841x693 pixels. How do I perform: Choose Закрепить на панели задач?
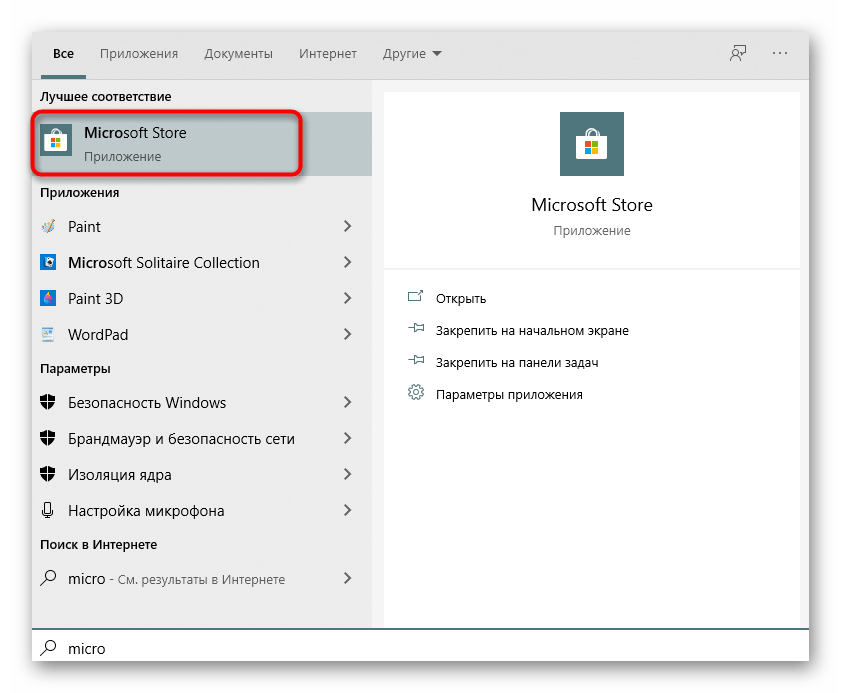pyautogui.click(x=517, y=363)
